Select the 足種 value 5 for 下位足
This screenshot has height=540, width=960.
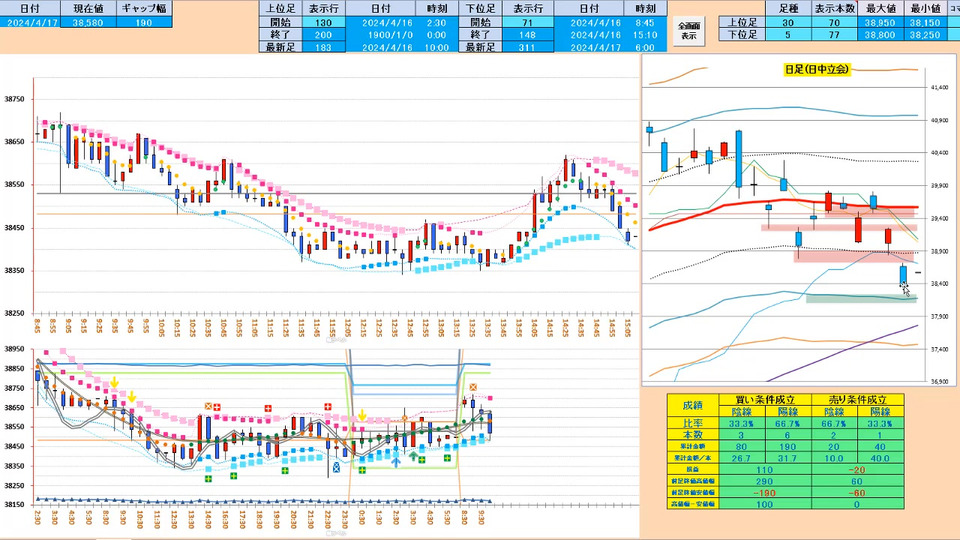(x=788, y=35)
